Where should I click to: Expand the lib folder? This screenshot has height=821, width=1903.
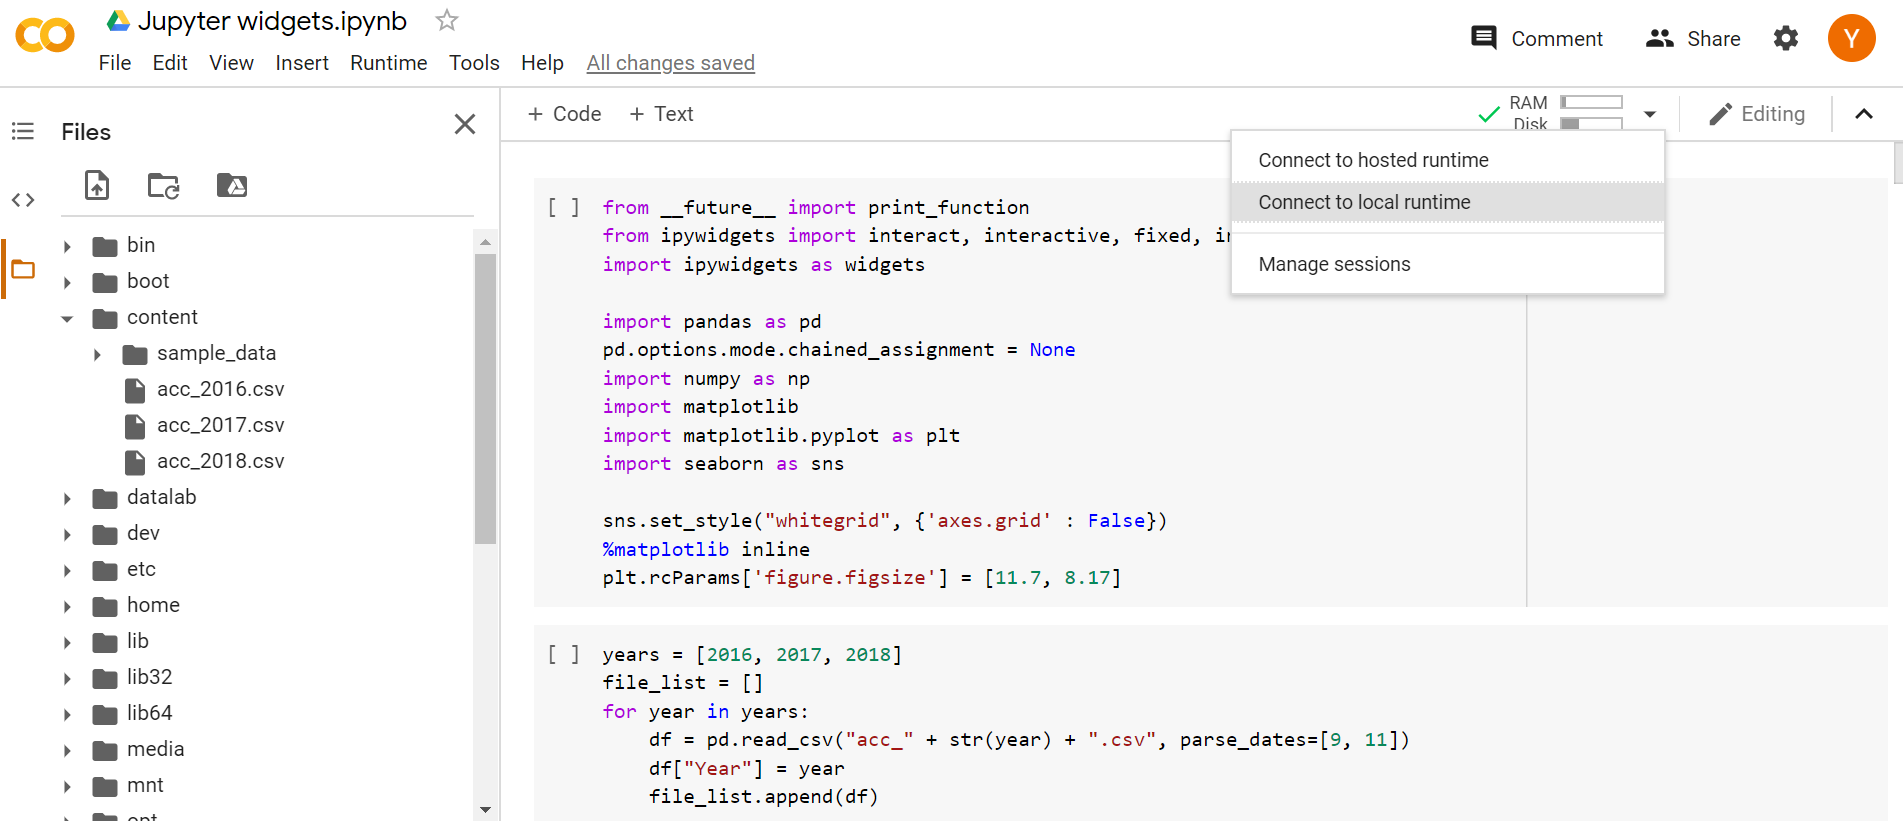[x=67, y=642]
